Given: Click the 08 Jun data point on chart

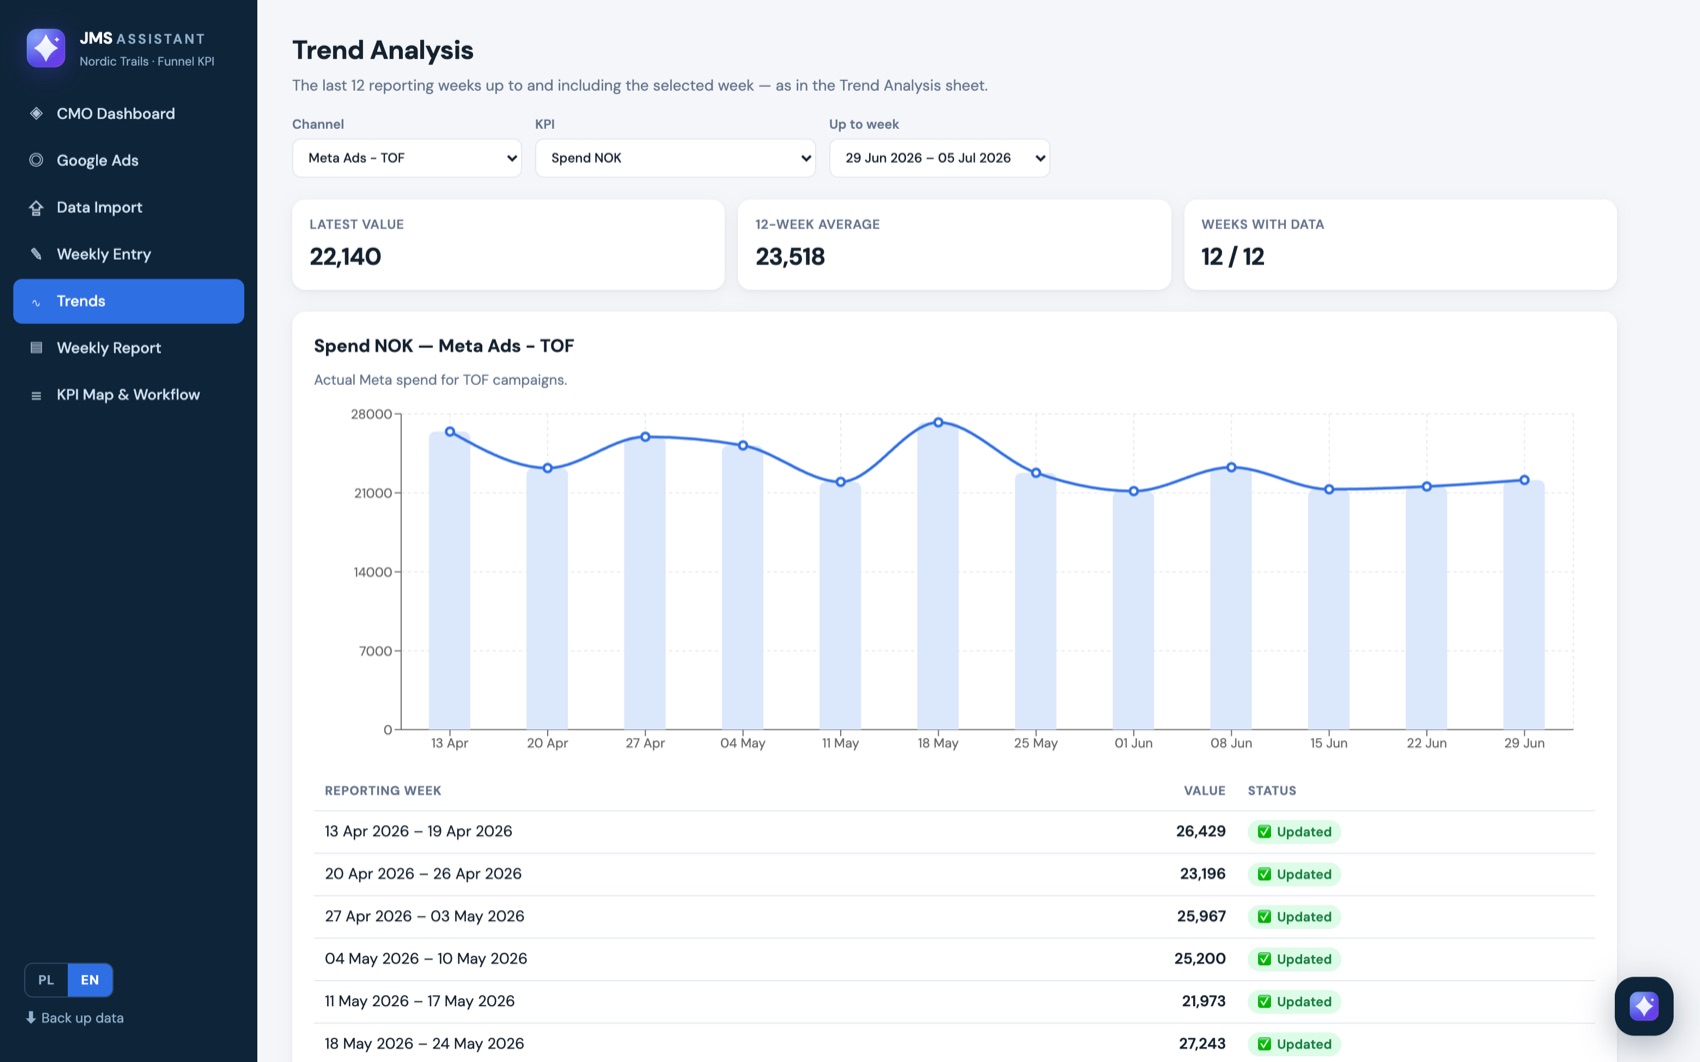Looking at the screenshot, I should (1231, 467).
